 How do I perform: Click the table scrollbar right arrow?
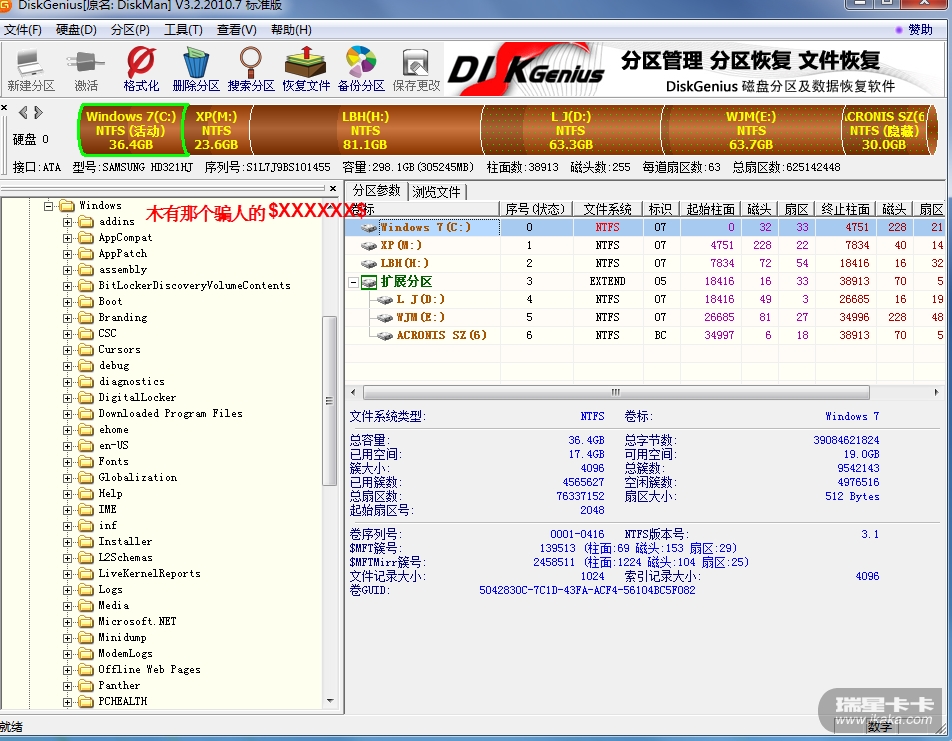click(936, 392)
